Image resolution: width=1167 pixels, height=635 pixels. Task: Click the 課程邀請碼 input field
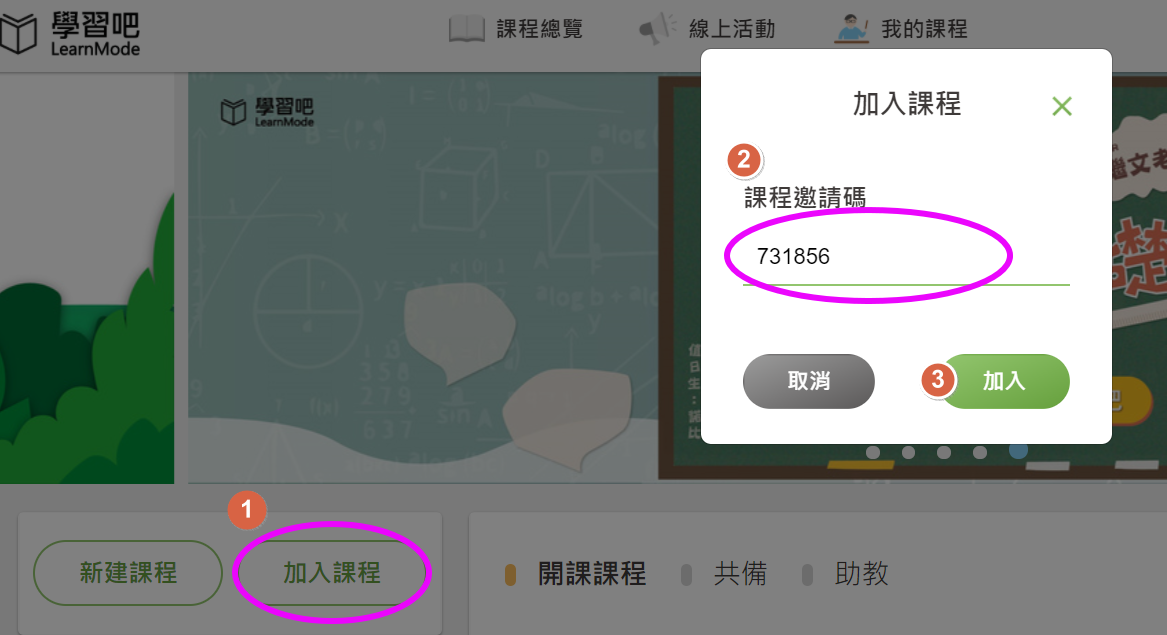click(x=906, y=257)
